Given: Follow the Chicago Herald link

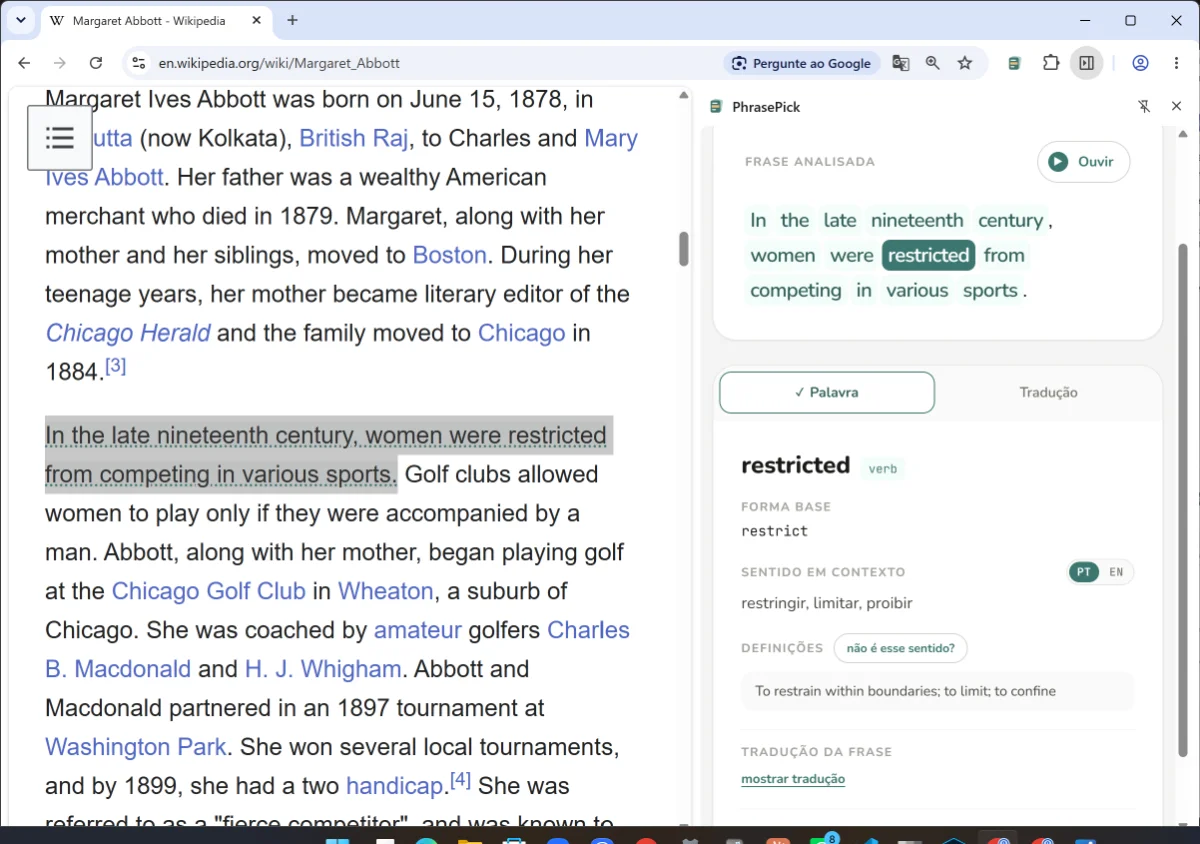Looking at the screenshot, I should [128, 333].
